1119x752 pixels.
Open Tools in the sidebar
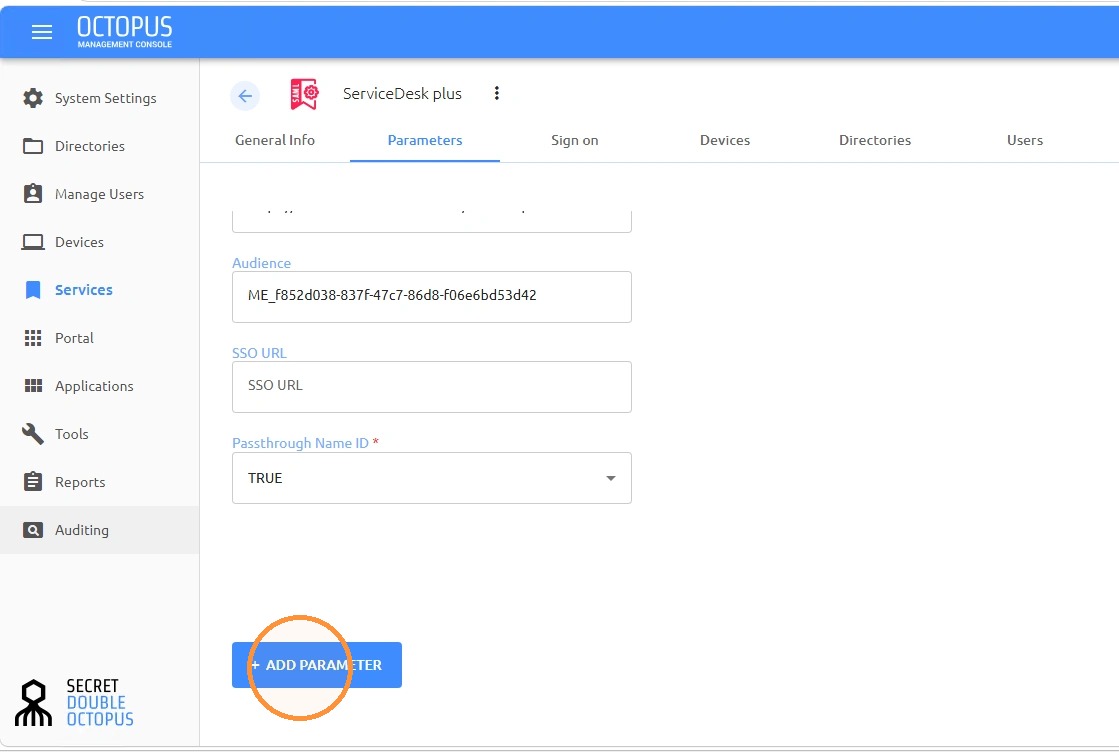coord(100,434)
